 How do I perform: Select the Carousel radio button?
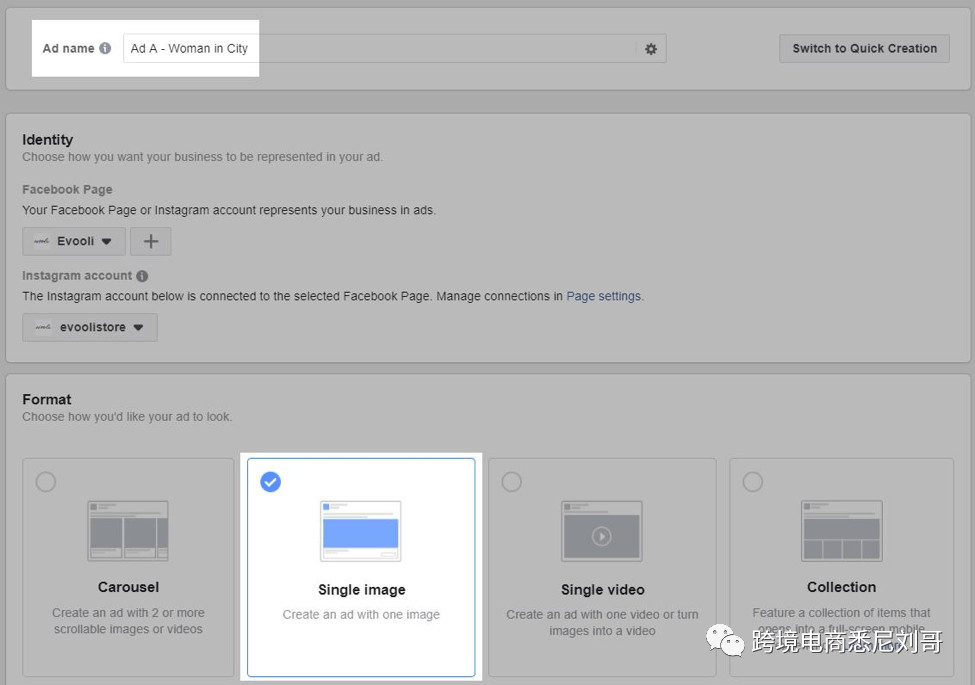46,482
